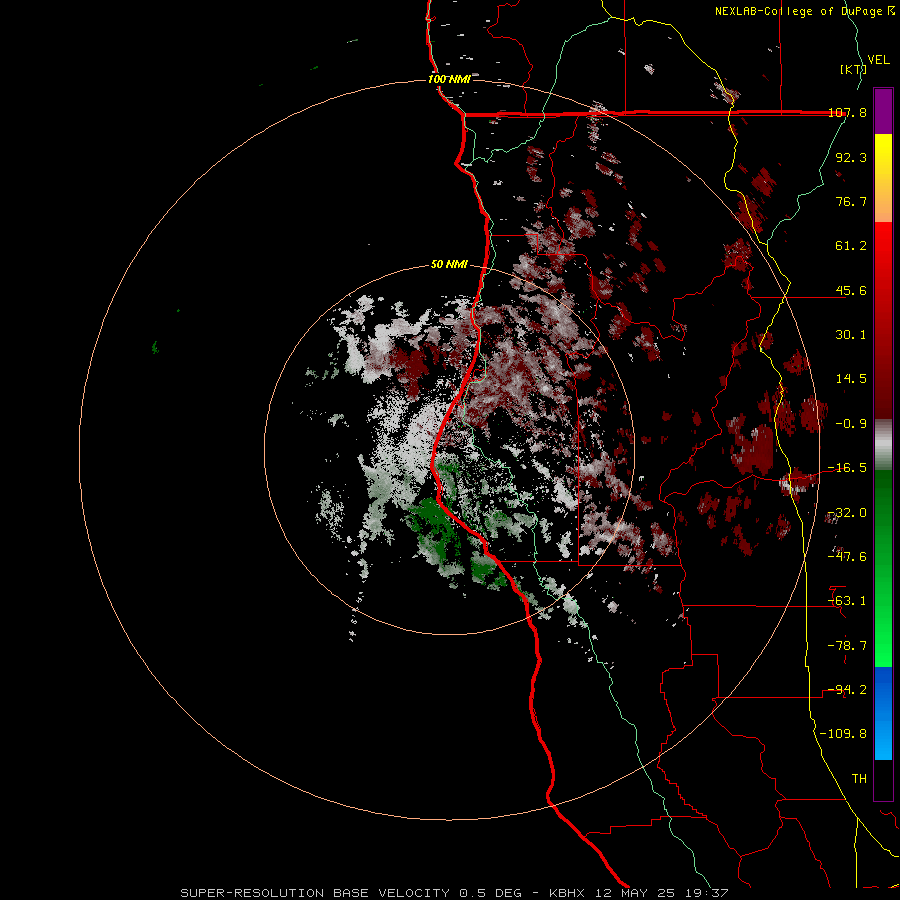Image resolution: width=900 pixels, height=900 pixels.
Task: Click the -78.7 legend value
Action: tap(847, 646)
